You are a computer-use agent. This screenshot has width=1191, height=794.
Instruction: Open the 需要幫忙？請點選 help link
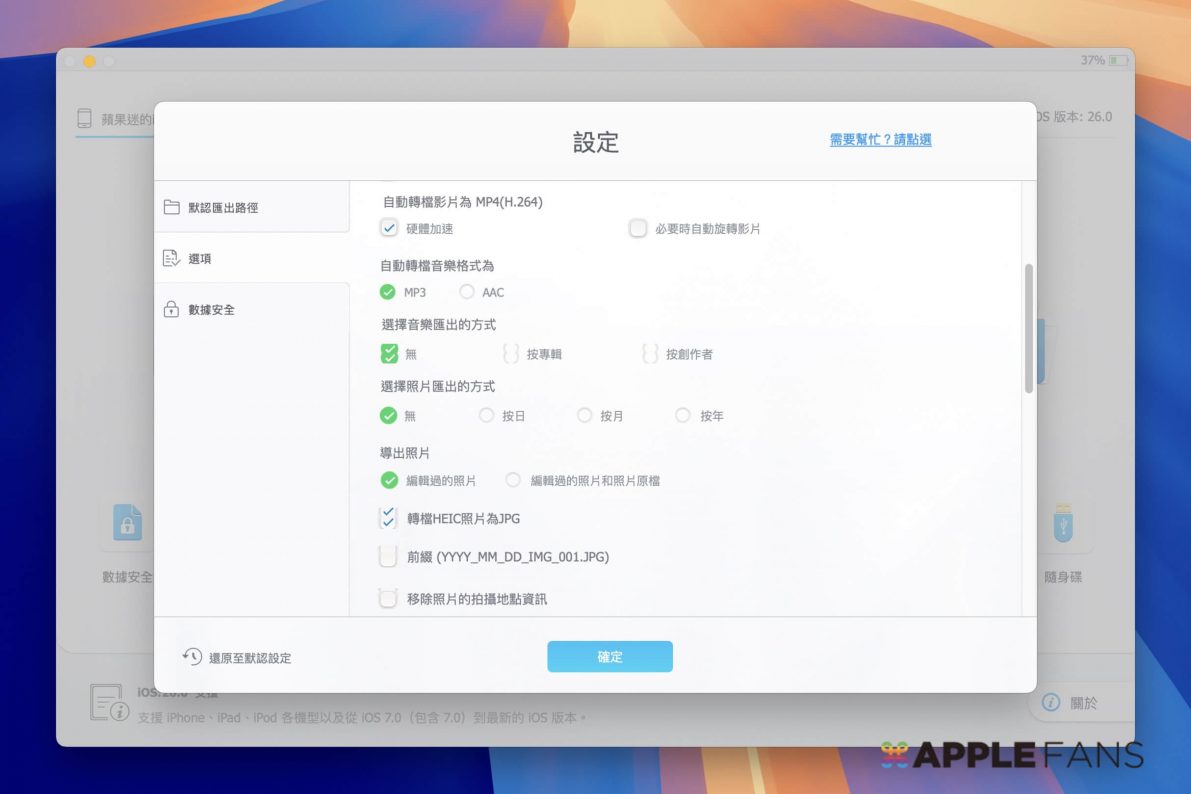point(880,140)
